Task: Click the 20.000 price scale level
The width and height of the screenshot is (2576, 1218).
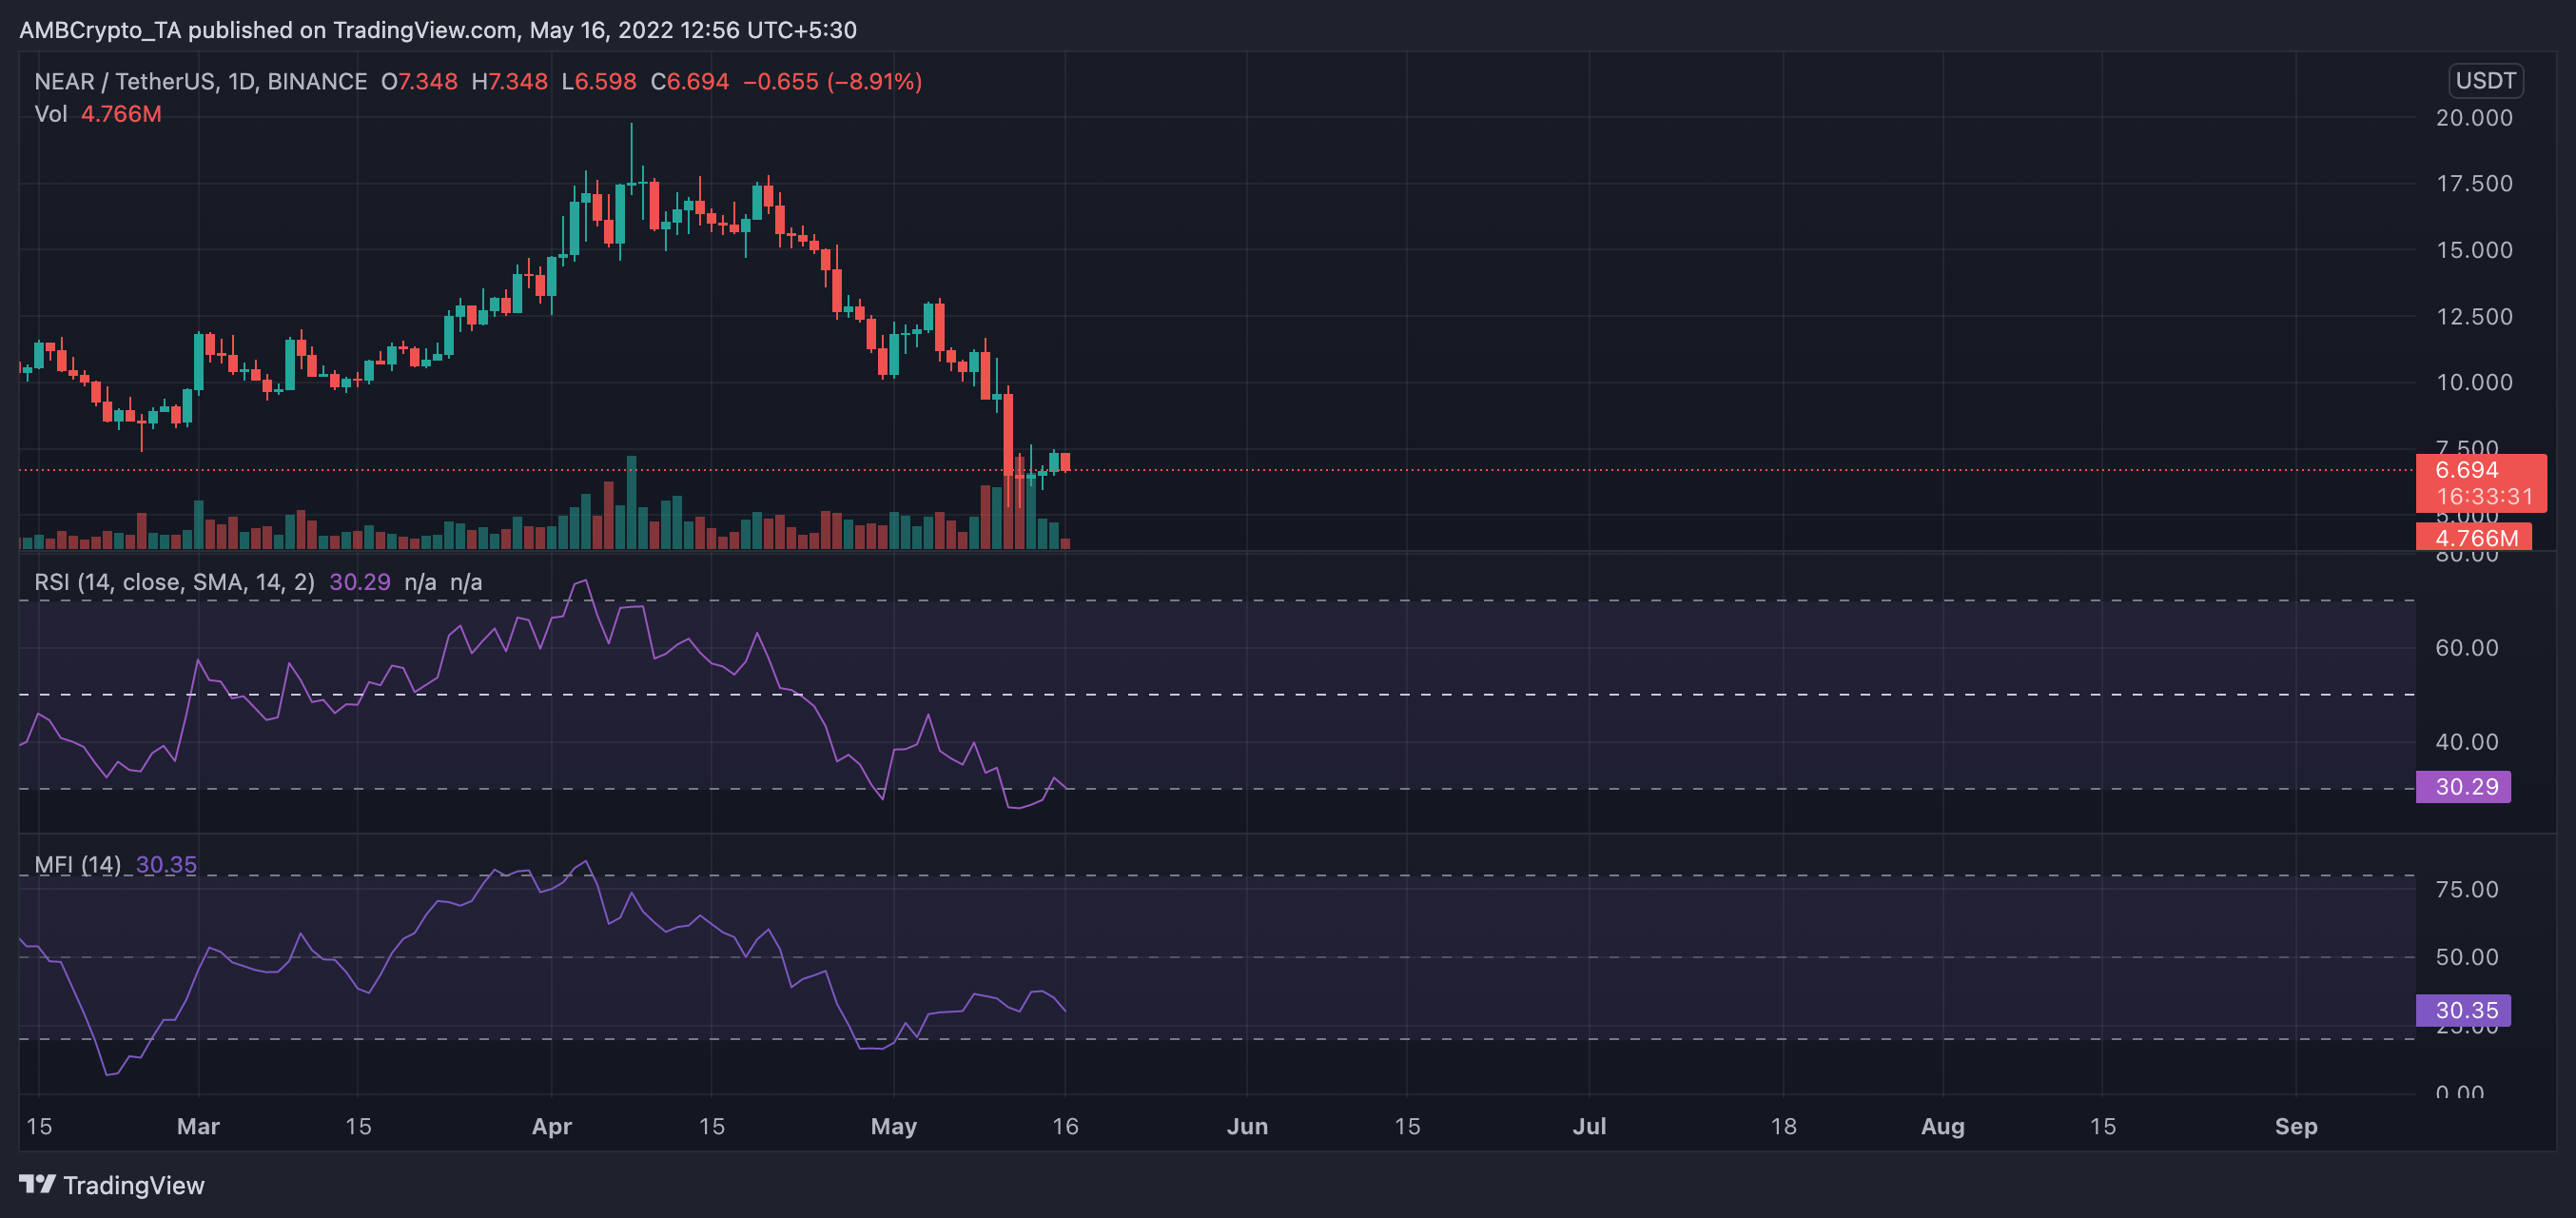Action: coord(2475,117)
